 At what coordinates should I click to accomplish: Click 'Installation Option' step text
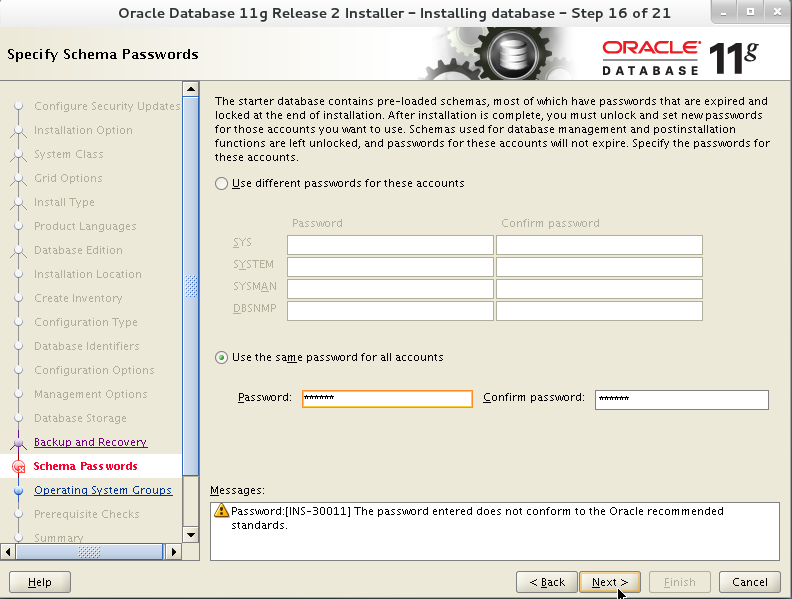(83, 130)
